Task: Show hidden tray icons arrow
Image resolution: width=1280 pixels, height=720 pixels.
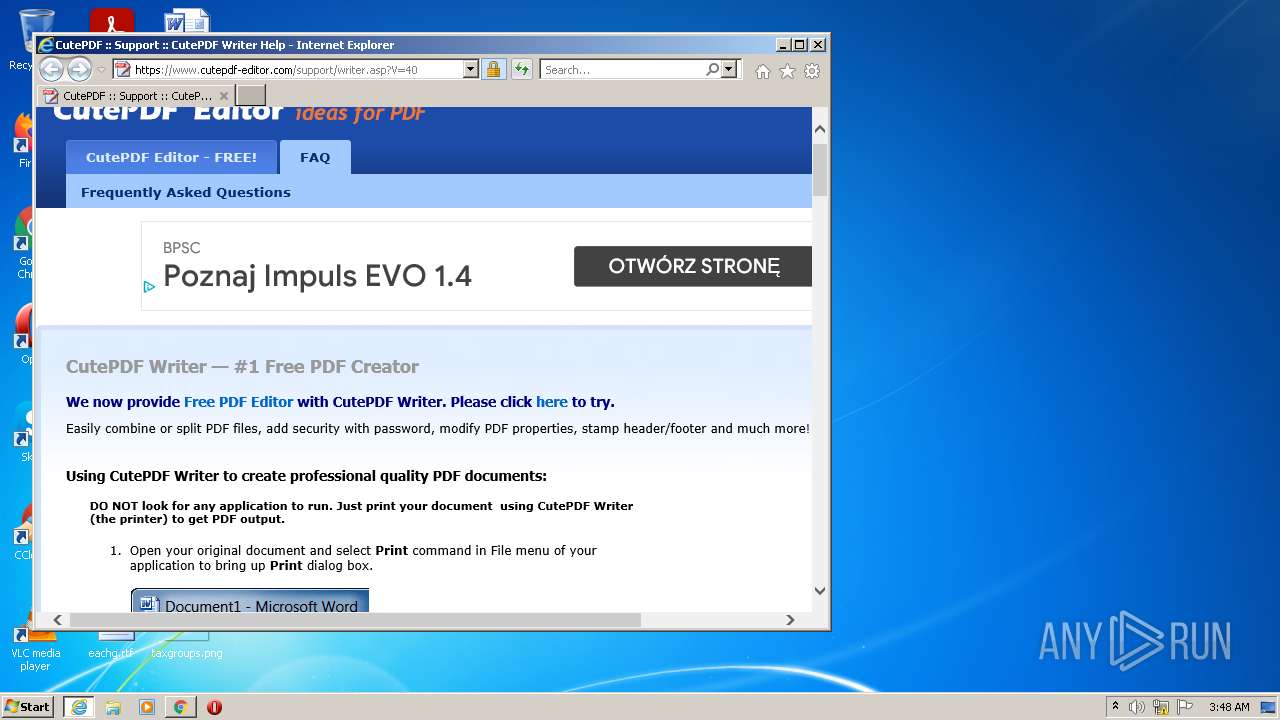Action: 1115,707
